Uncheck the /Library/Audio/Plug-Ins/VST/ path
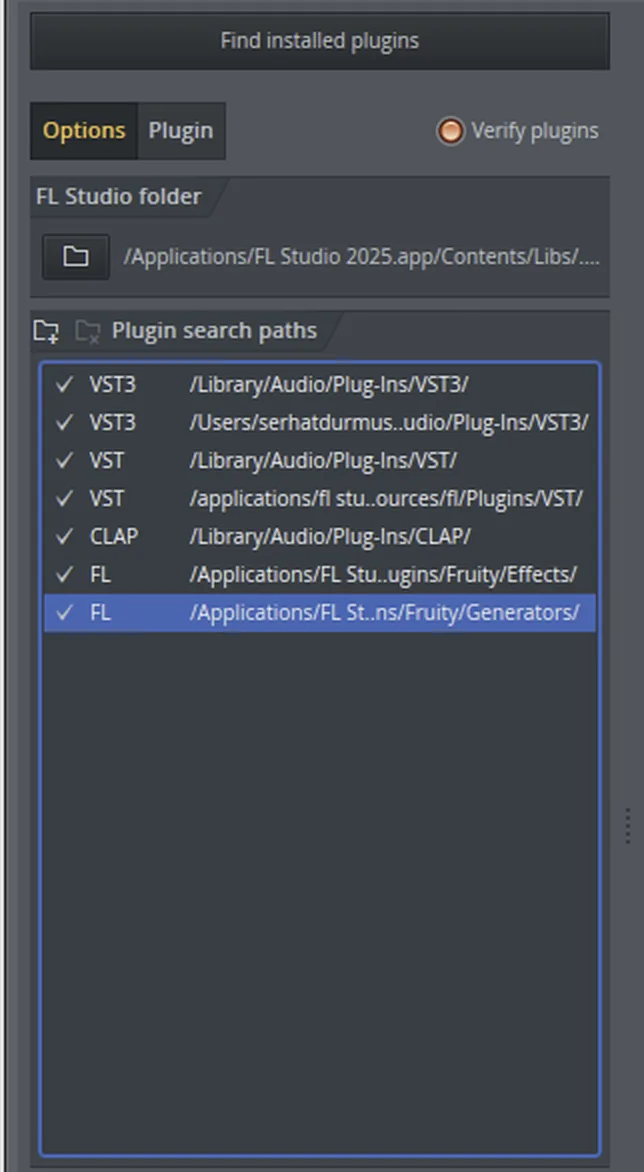 [x=65, y=460]
